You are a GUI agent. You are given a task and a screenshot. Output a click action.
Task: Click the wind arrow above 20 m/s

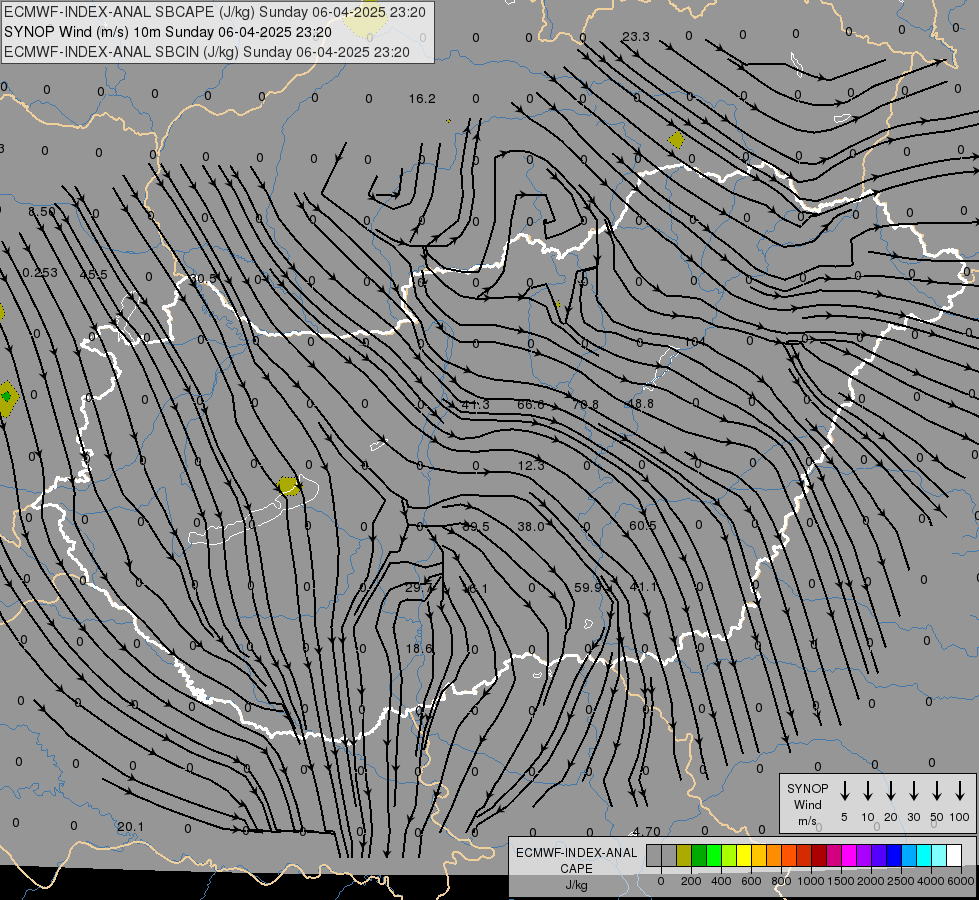(890, 791)
